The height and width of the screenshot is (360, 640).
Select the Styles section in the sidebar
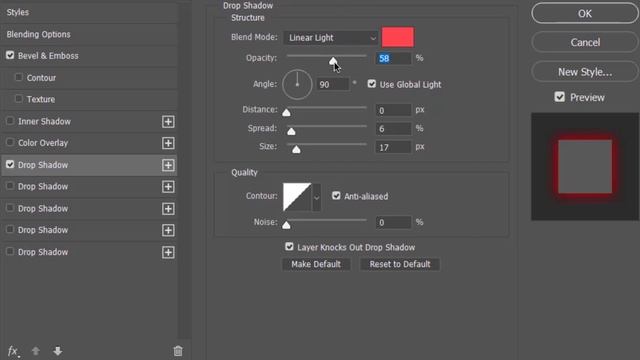click(x=18, y=12)
